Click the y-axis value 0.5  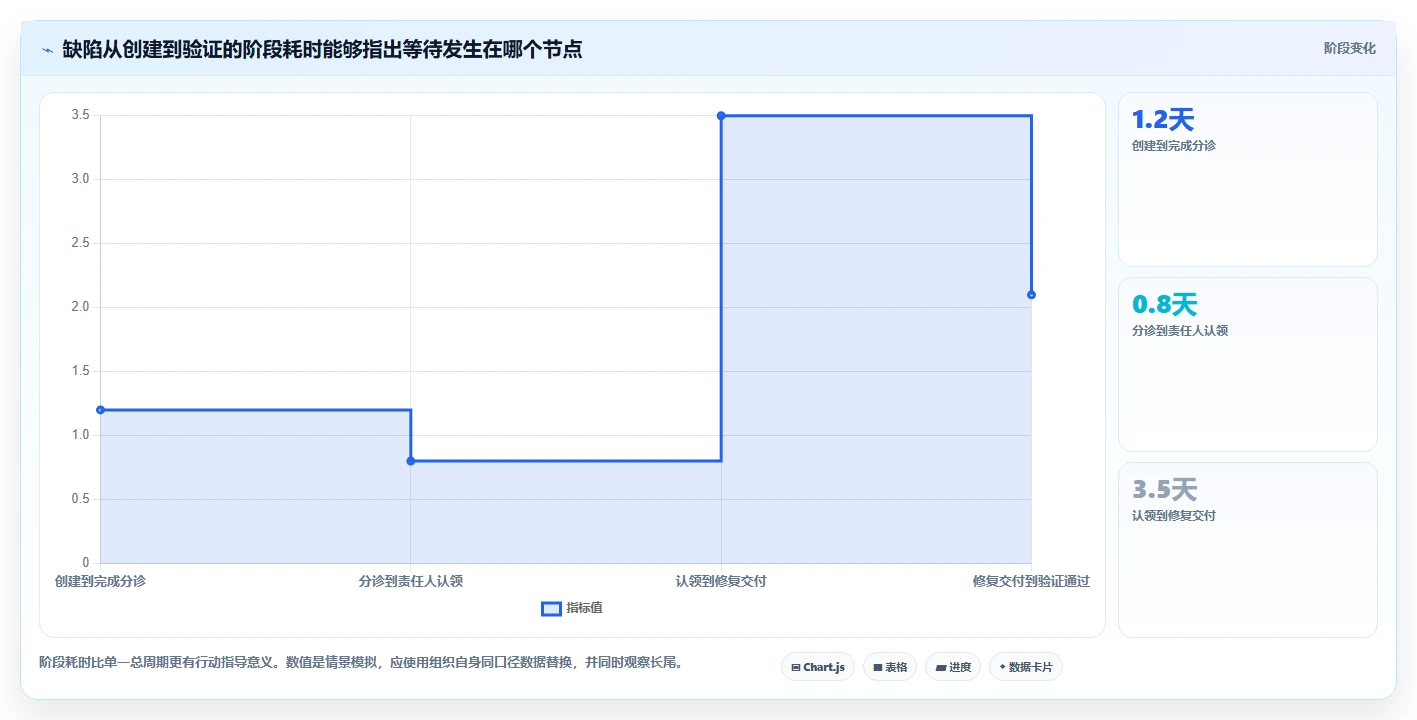pyautogui.click(x=80, y=499)
